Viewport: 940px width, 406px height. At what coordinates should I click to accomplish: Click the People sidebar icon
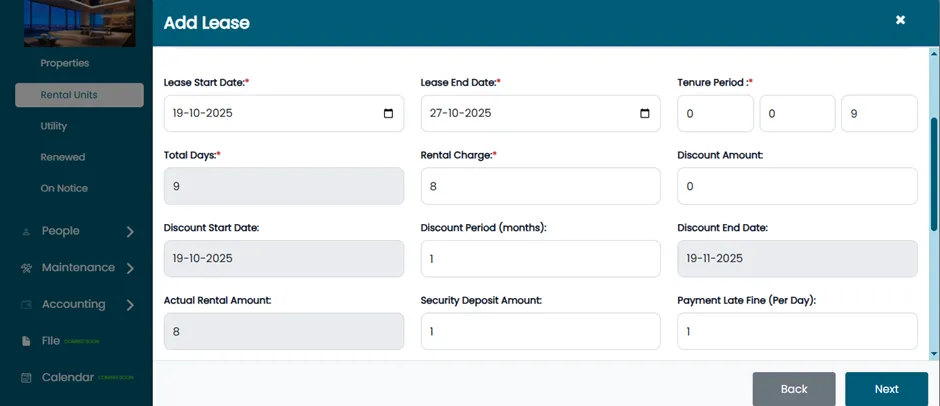point(25,231)
